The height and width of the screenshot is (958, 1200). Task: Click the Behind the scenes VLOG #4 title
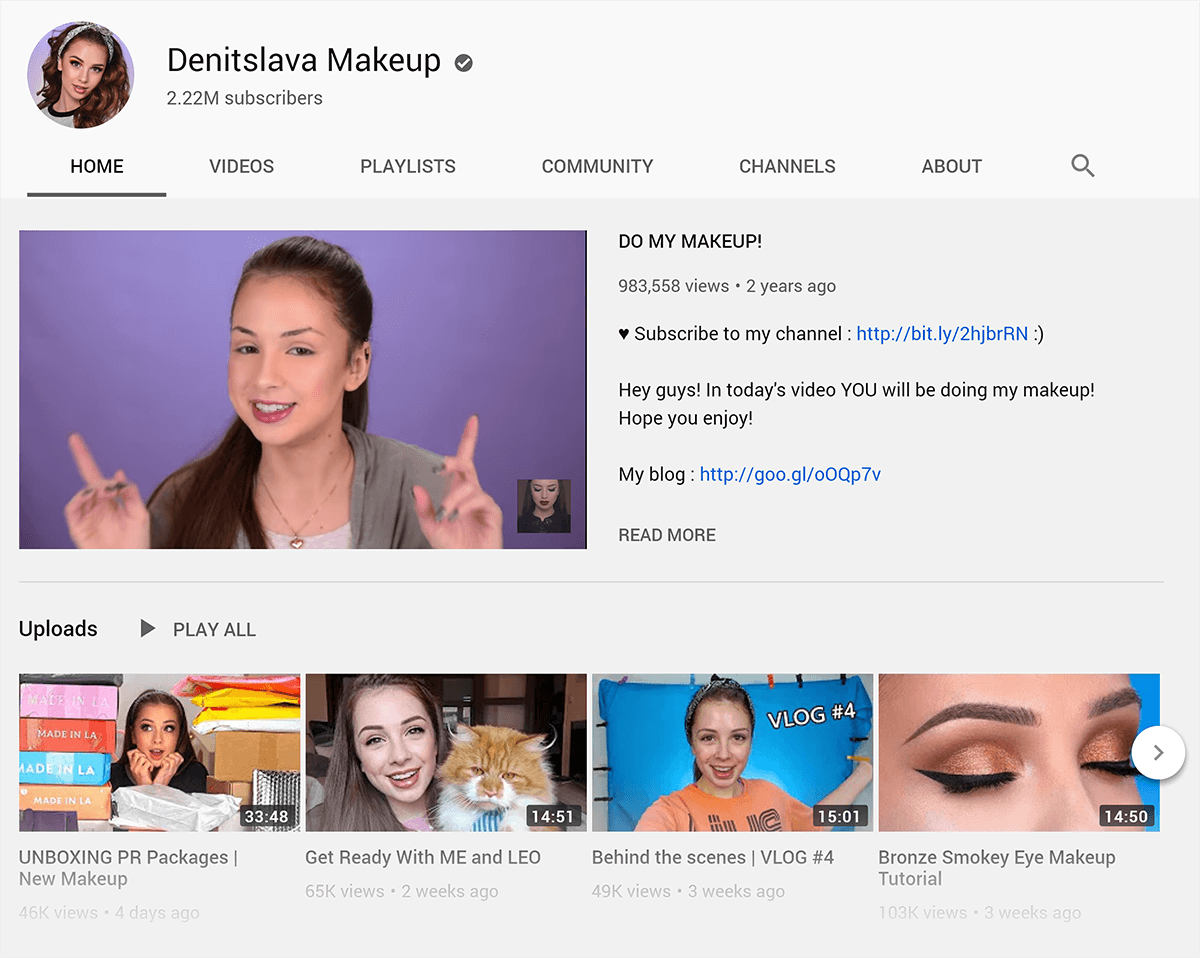pyautogui.click(x=713, y=858)
